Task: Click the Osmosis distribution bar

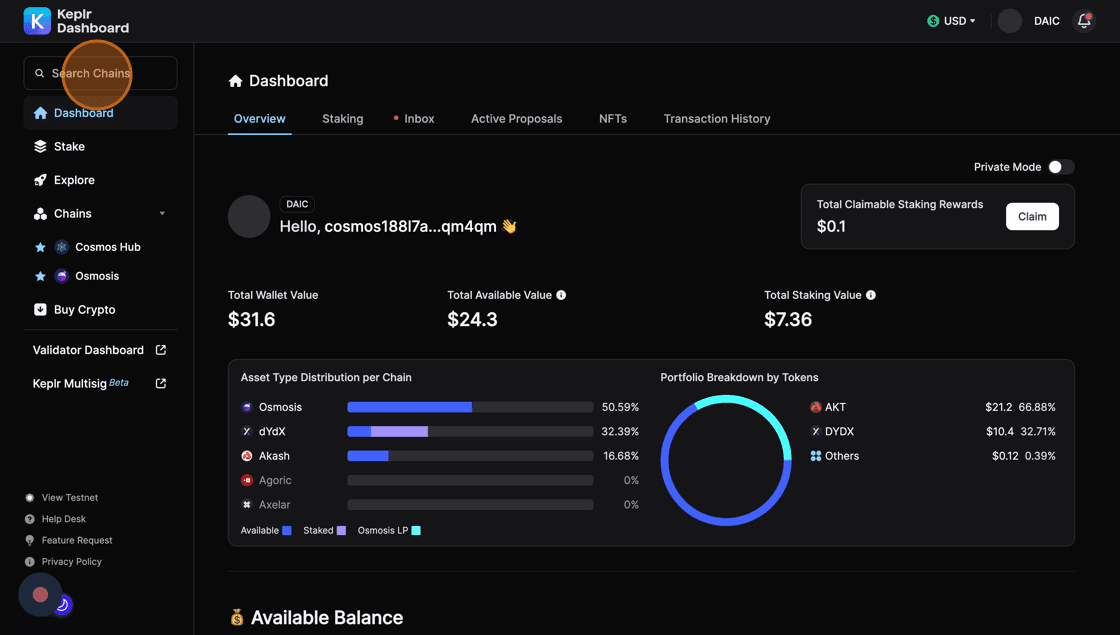Action: [x=469, y=407]
